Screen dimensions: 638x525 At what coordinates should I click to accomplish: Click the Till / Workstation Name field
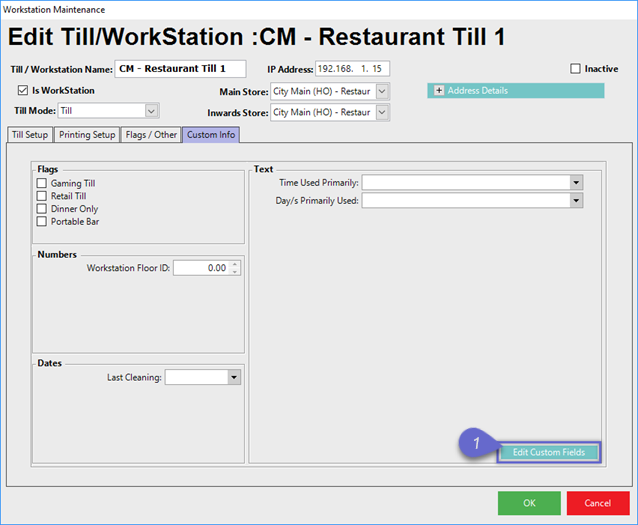click(181, 69)
